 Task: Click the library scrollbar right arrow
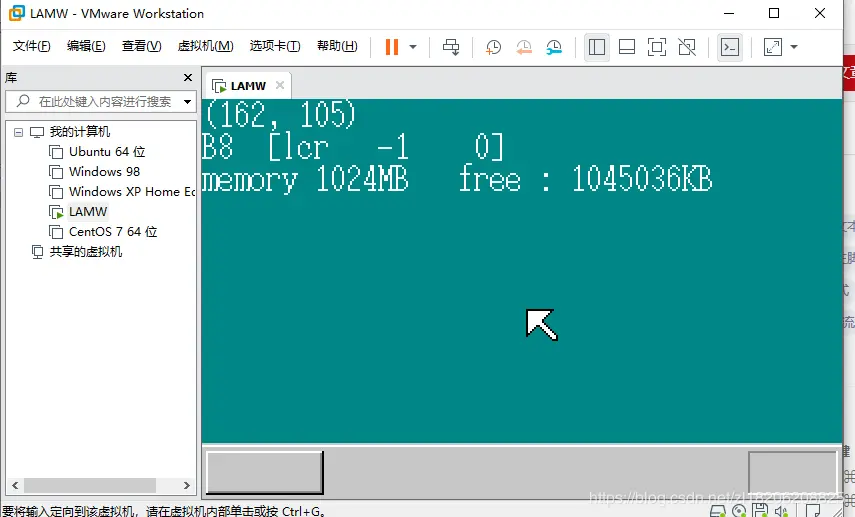coord(186,485)
